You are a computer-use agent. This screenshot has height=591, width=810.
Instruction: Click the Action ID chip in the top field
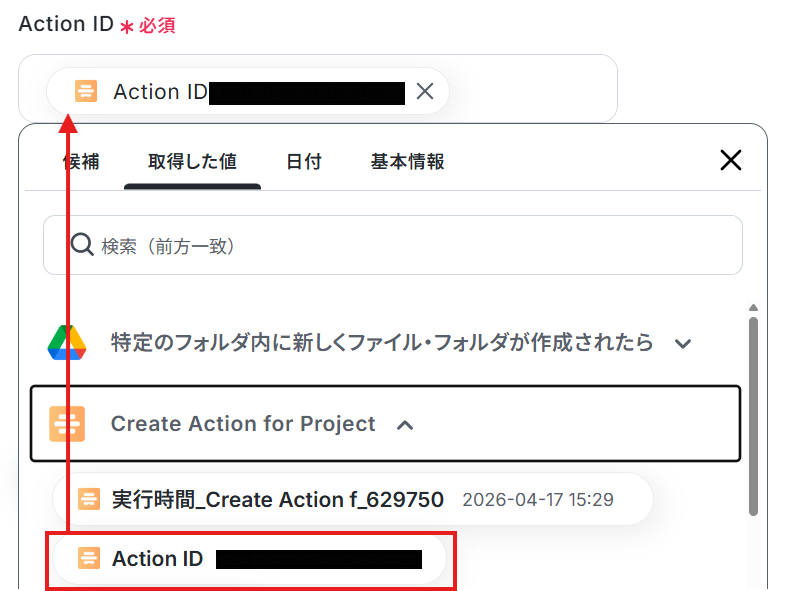point(240,92)
